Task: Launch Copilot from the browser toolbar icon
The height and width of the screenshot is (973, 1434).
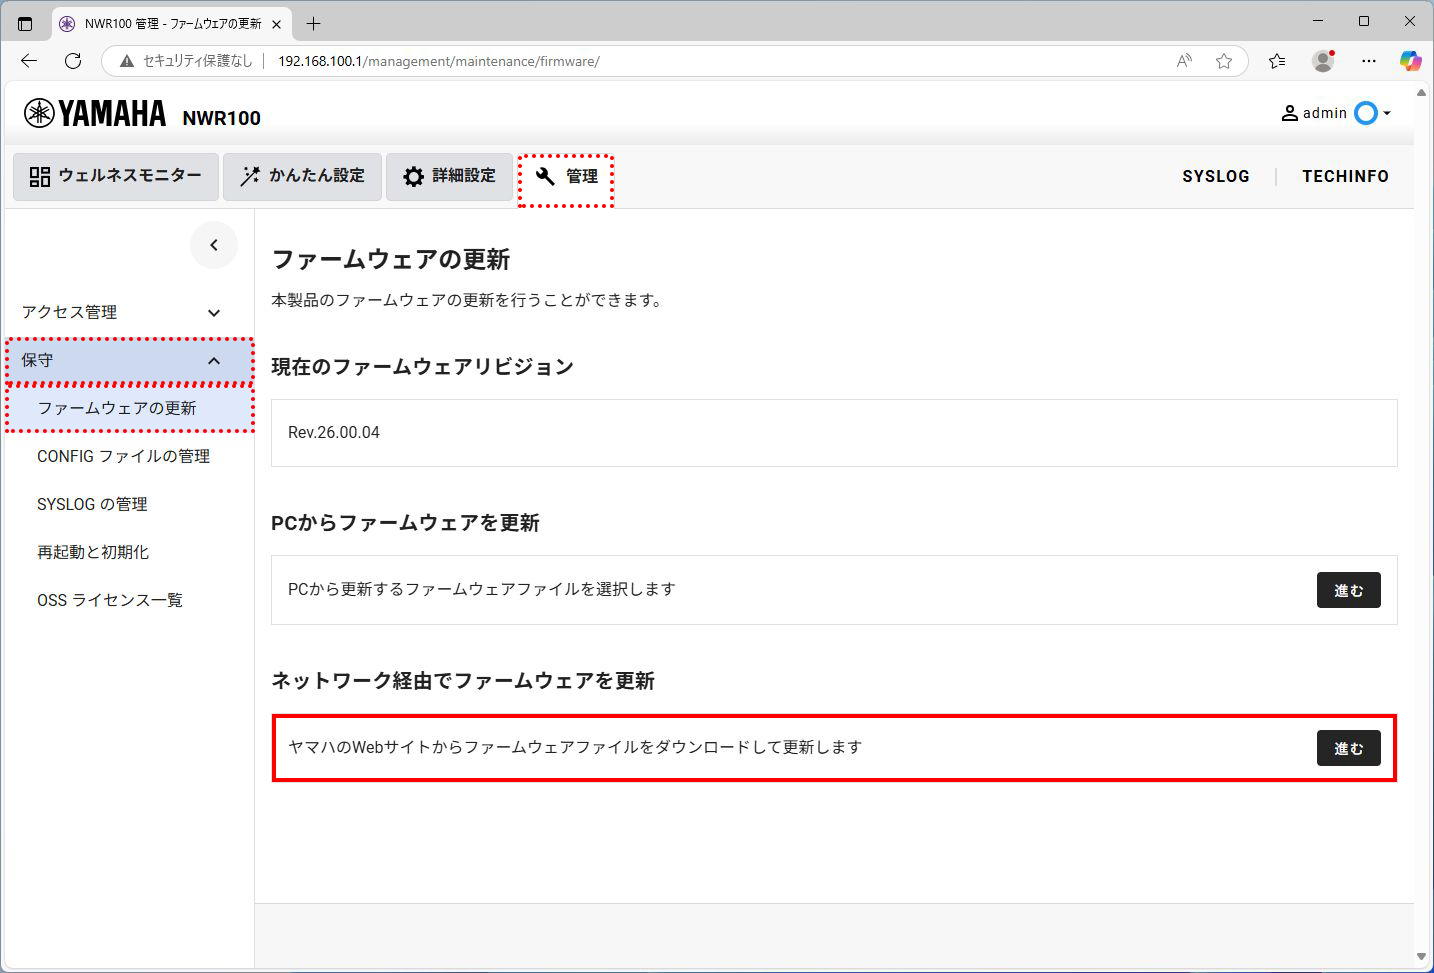Action: pos(1411,61)
